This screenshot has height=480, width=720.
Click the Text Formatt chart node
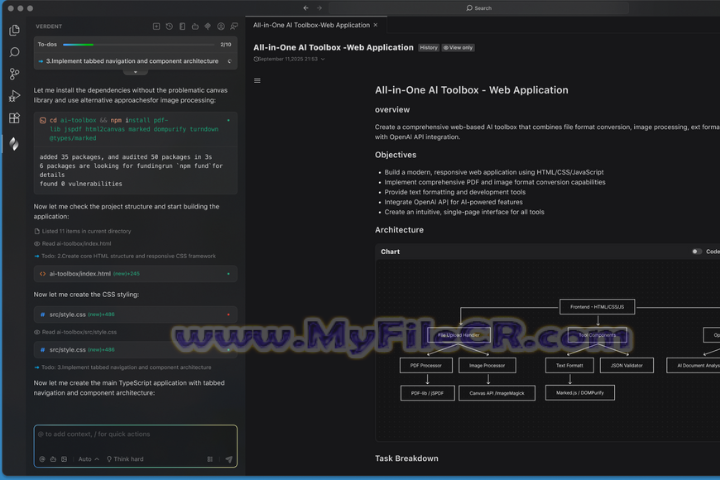(x=569, y=366)
